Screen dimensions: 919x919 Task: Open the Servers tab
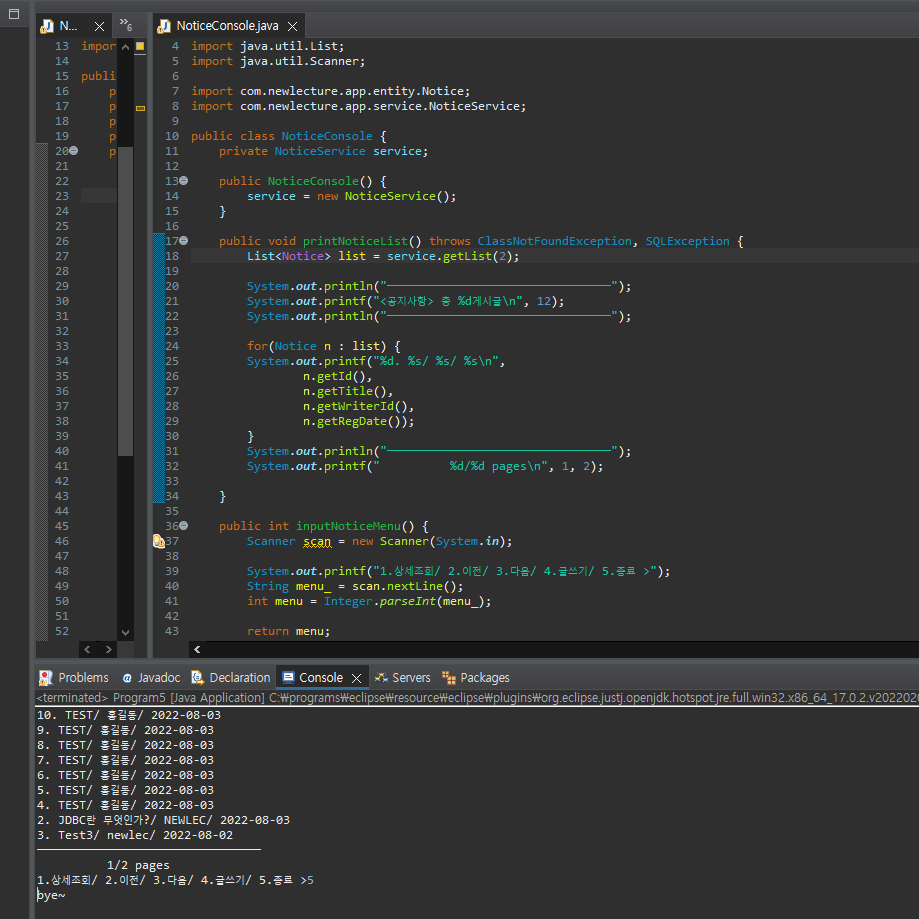(x=410, y=677)
